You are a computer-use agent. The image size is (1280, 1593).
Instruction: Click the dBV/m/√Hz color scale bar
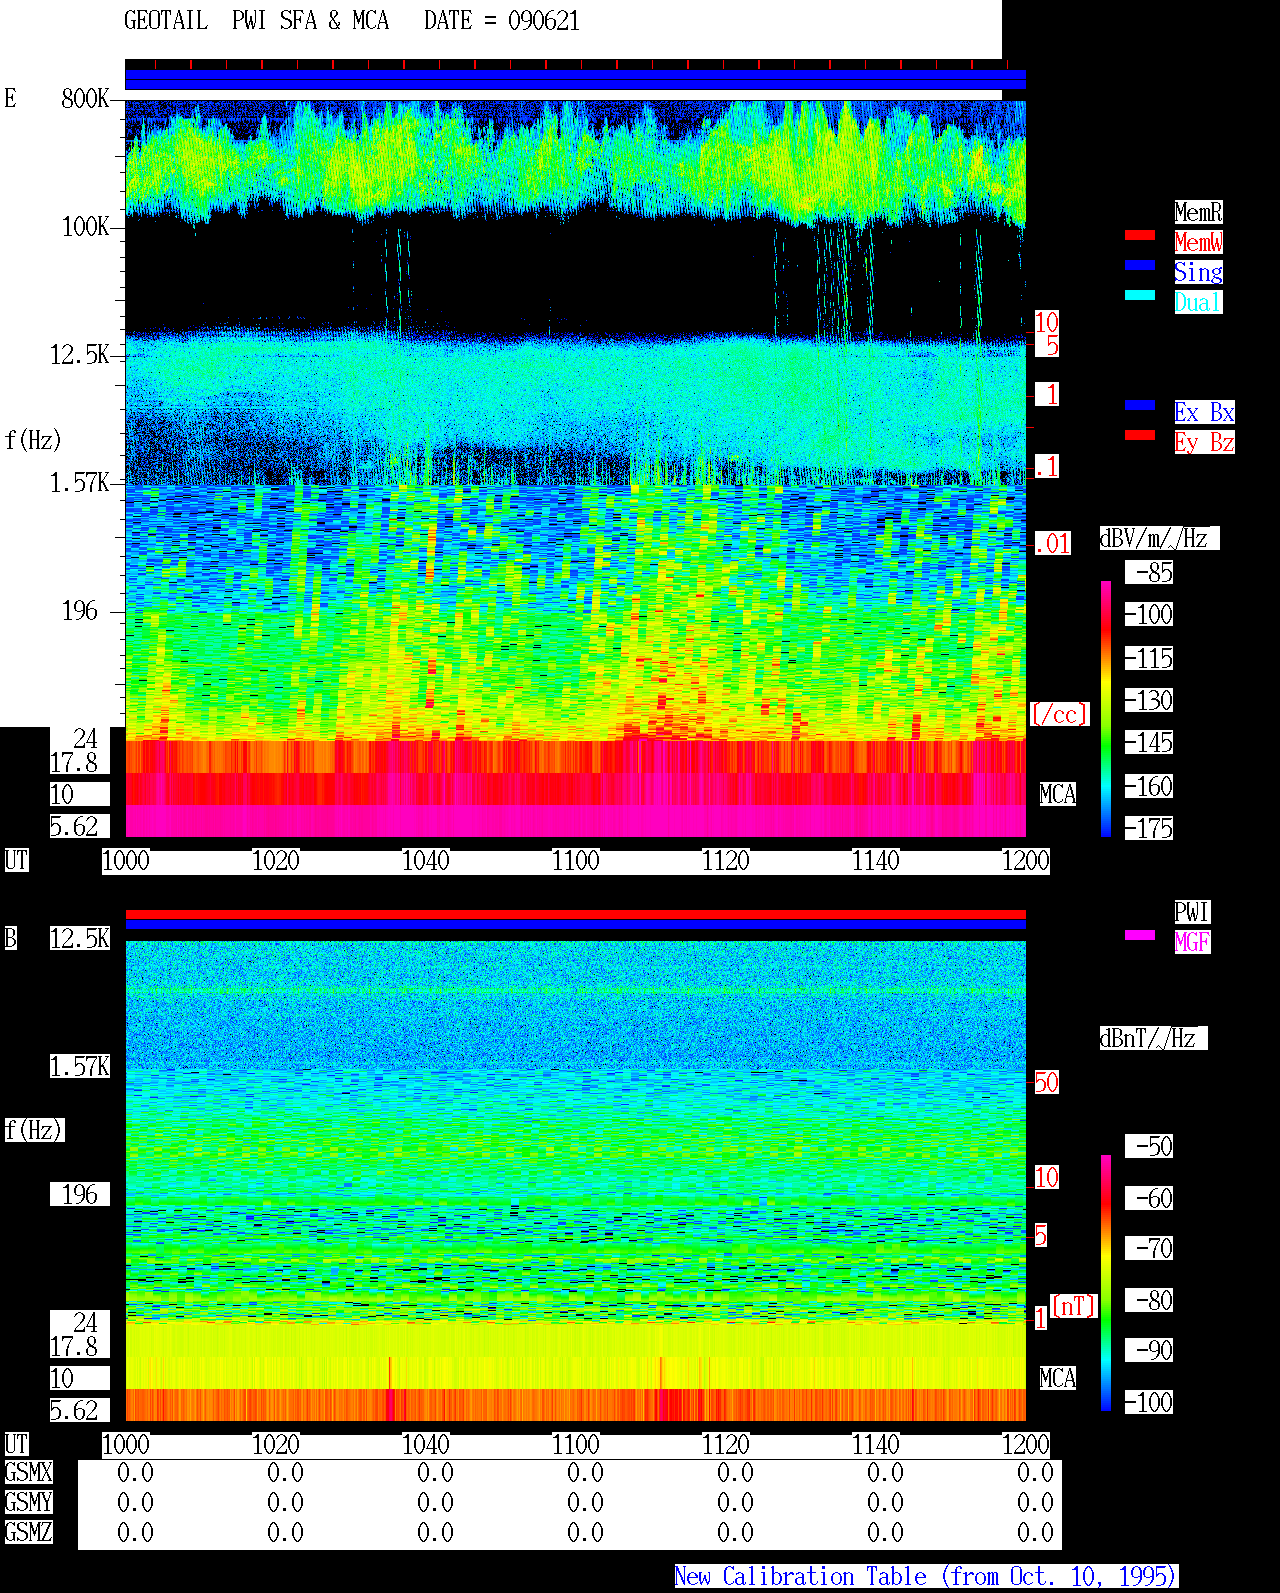coord(1106,708)
